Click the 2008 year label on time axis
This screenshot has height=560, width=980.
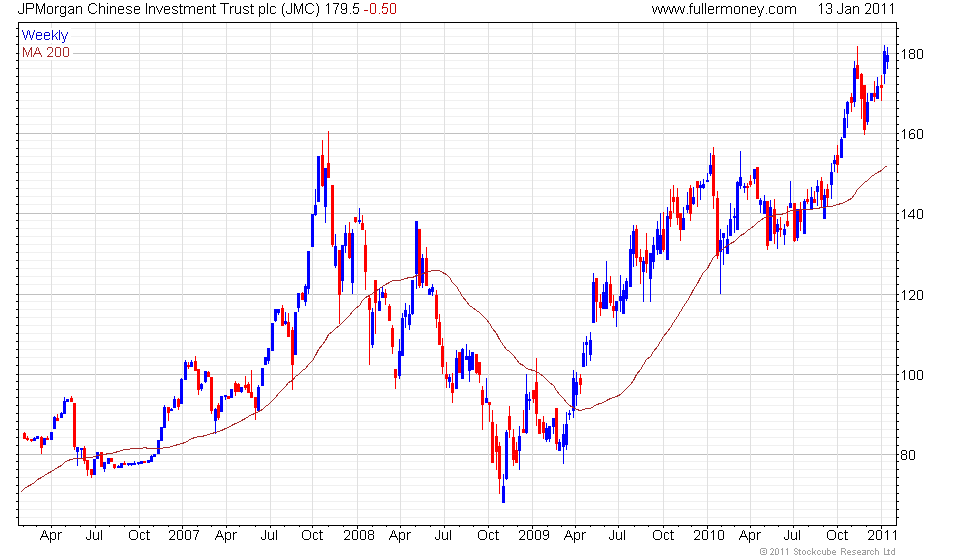pos(359,536)
